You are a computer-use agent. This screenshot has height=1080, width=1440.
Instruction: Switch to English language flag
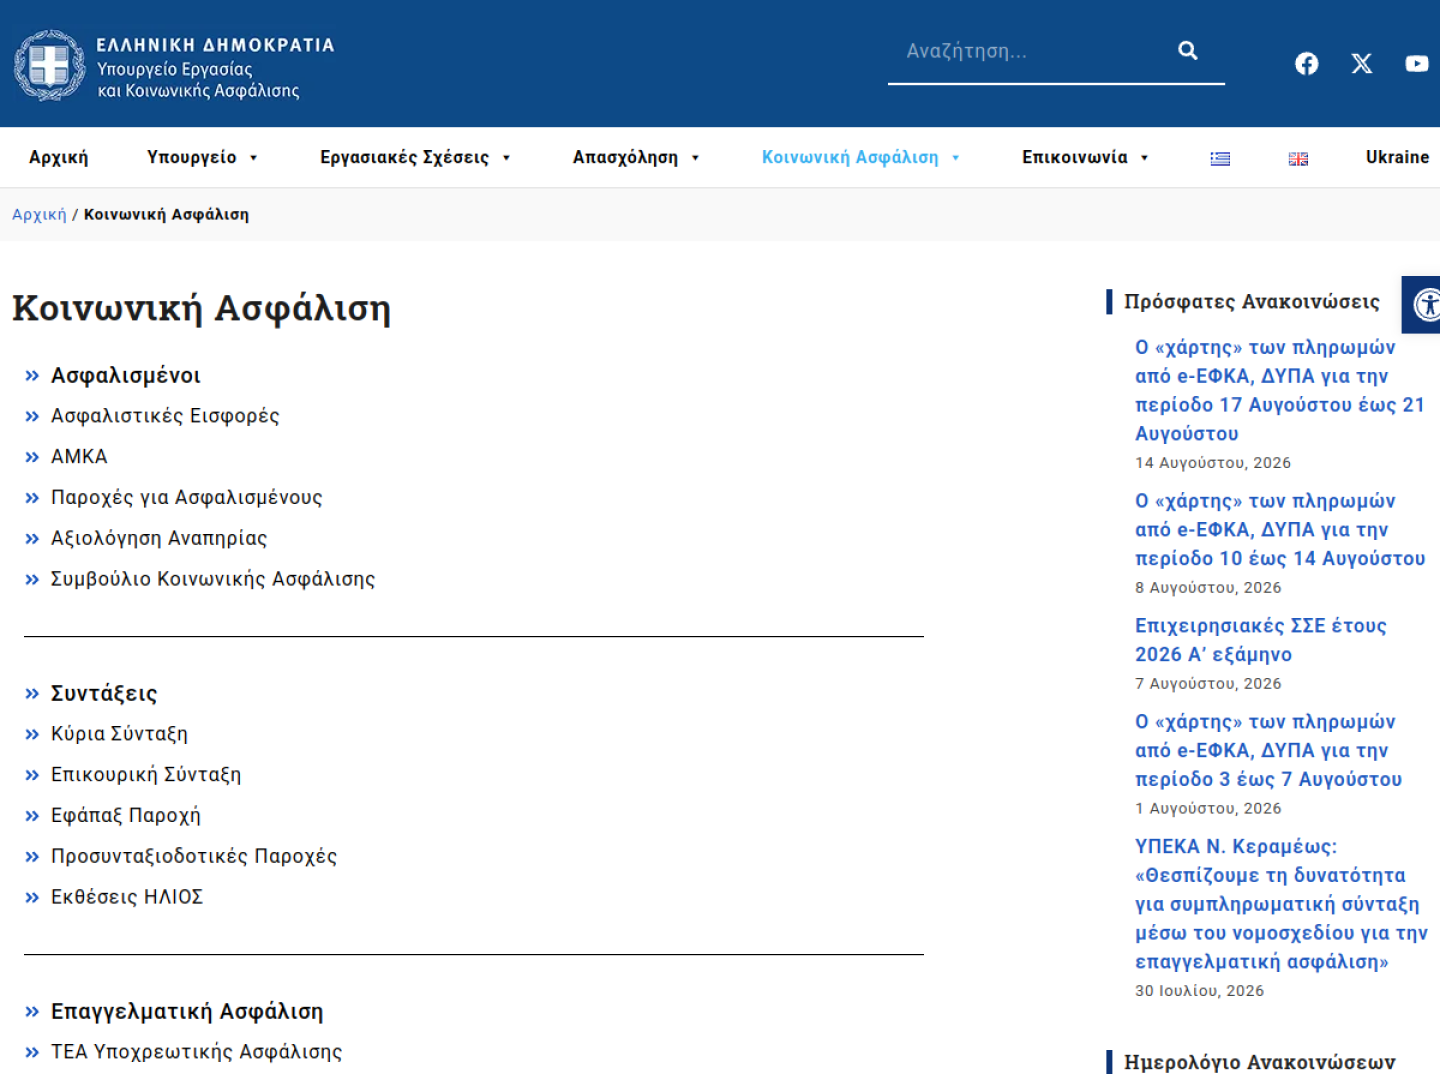1298,158
